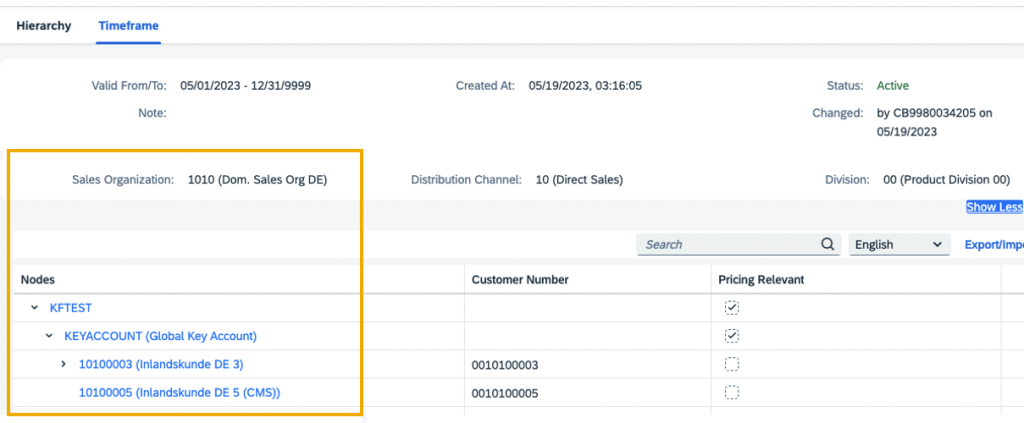1024x423 pixels.
Task: Enable Pricing Relevant for customer 0010100003
Action: tap(732, 364)
